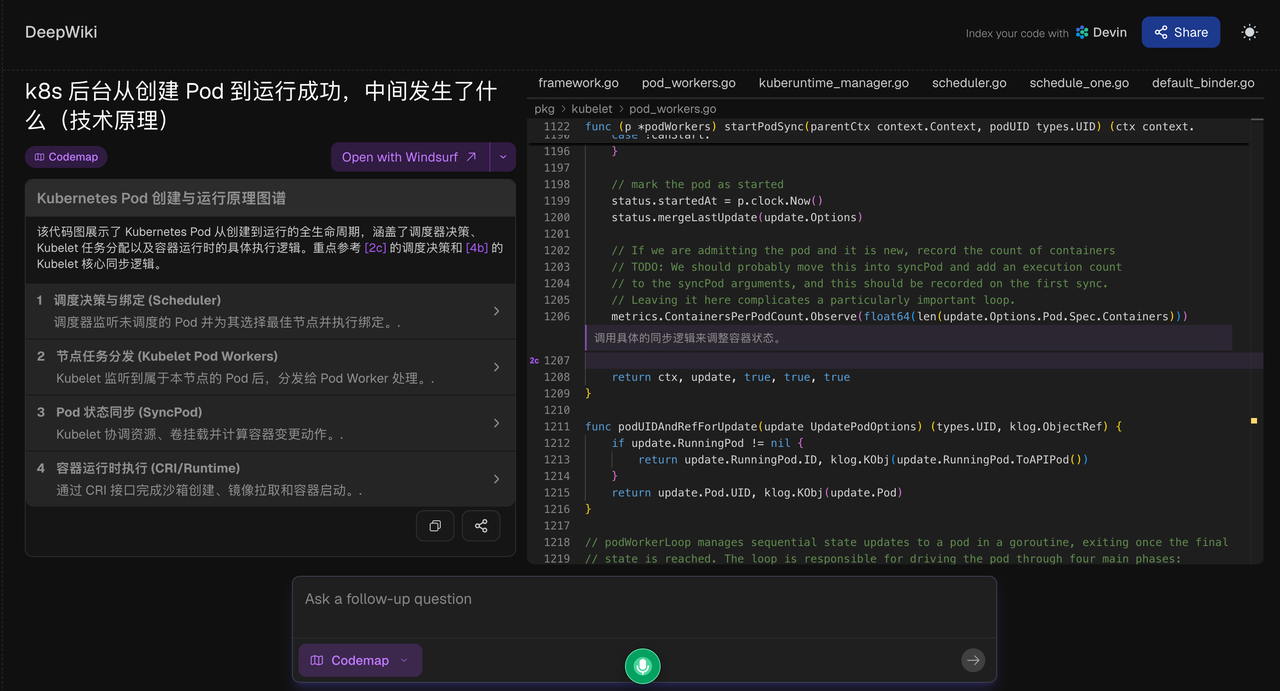This screenshot has width=1280, height=691.
Task: Click the copy icon below the codemap
Action: (435, 526)
